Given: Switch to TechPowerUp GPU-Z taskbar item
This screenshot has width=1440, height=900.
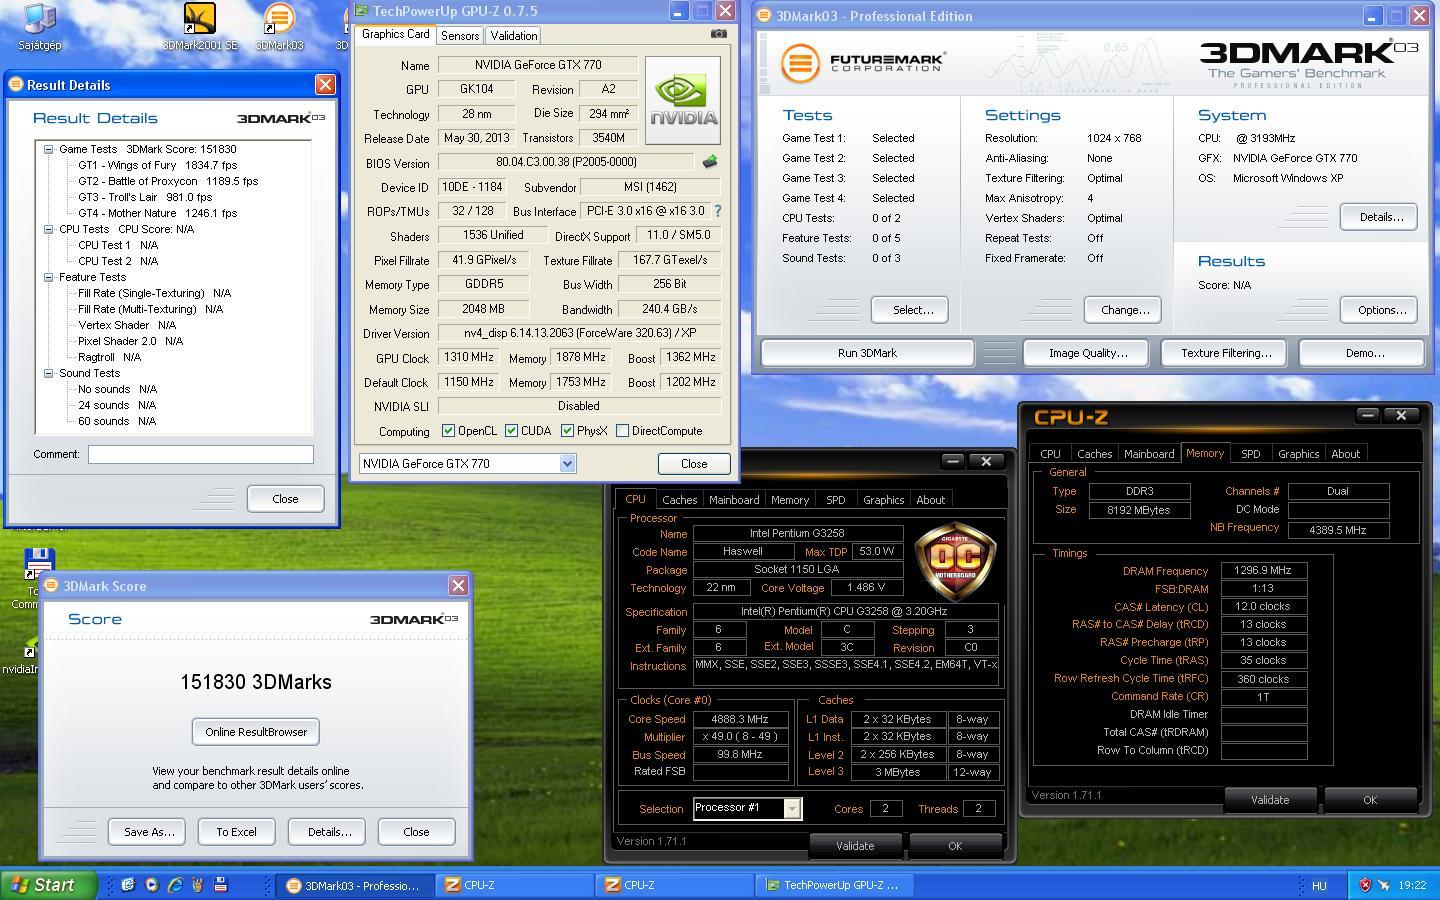Looking at the screenshot, I should pyautogui.click(x=832, y=885).
